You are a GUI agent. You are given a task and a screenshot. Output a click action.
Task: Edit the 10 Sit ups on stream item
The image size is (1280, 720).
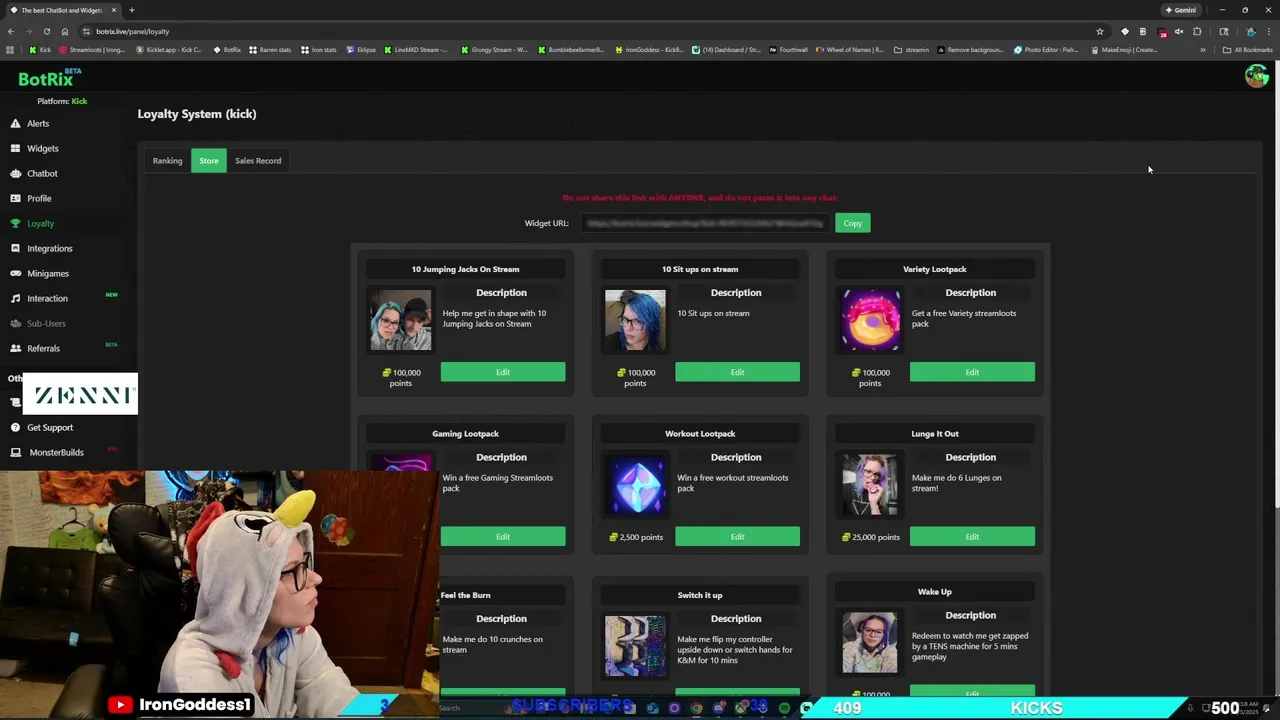point(737,372)
